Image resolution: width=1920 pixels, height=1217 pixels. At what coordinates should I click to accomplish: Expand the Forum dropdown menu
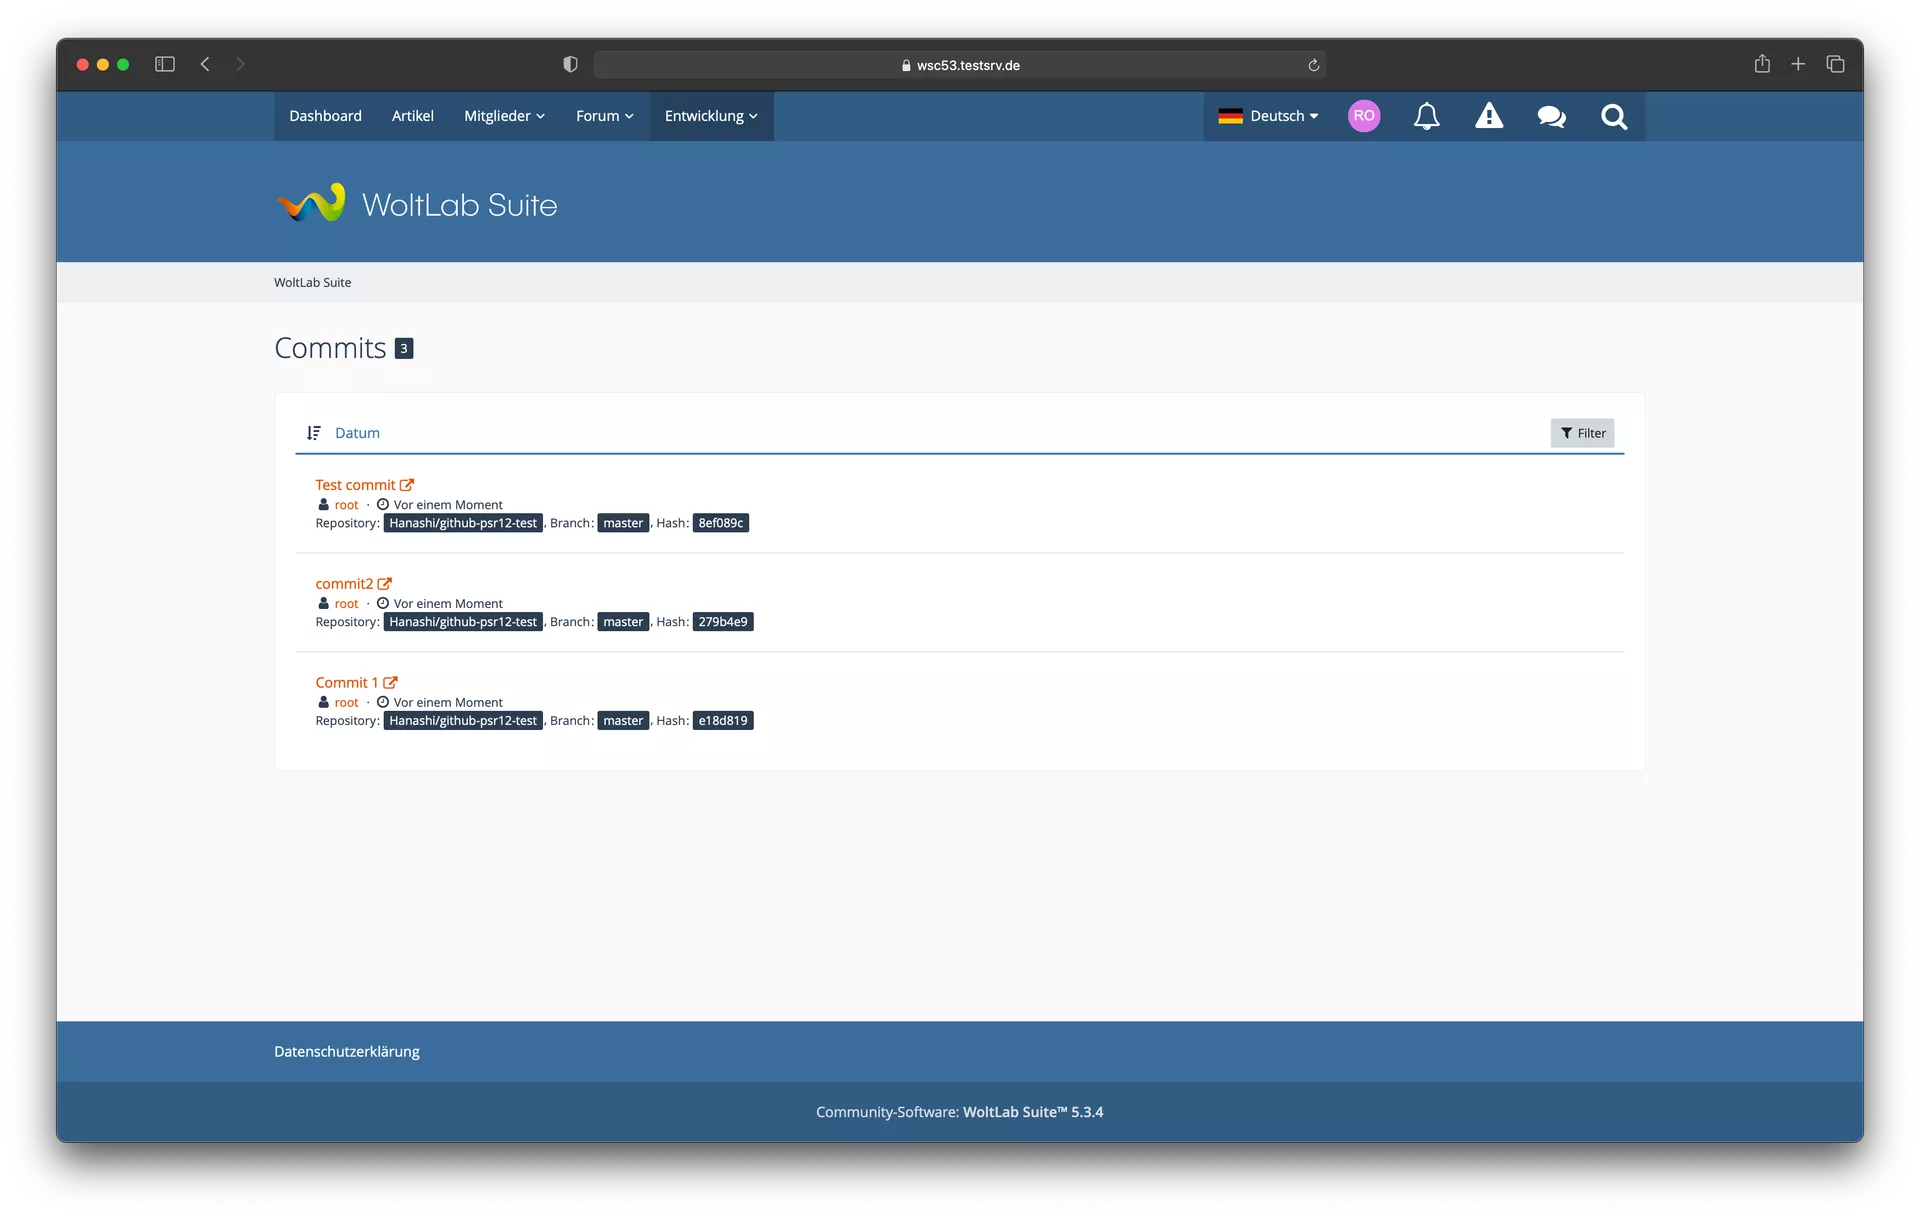(604, 116)
